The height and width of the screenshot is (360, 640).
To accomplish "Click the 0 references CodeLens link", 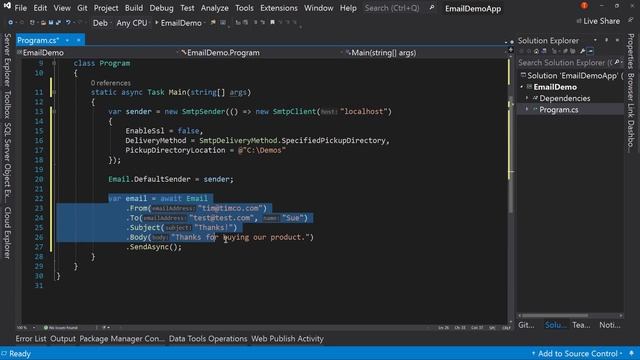I will coord(111,83).
